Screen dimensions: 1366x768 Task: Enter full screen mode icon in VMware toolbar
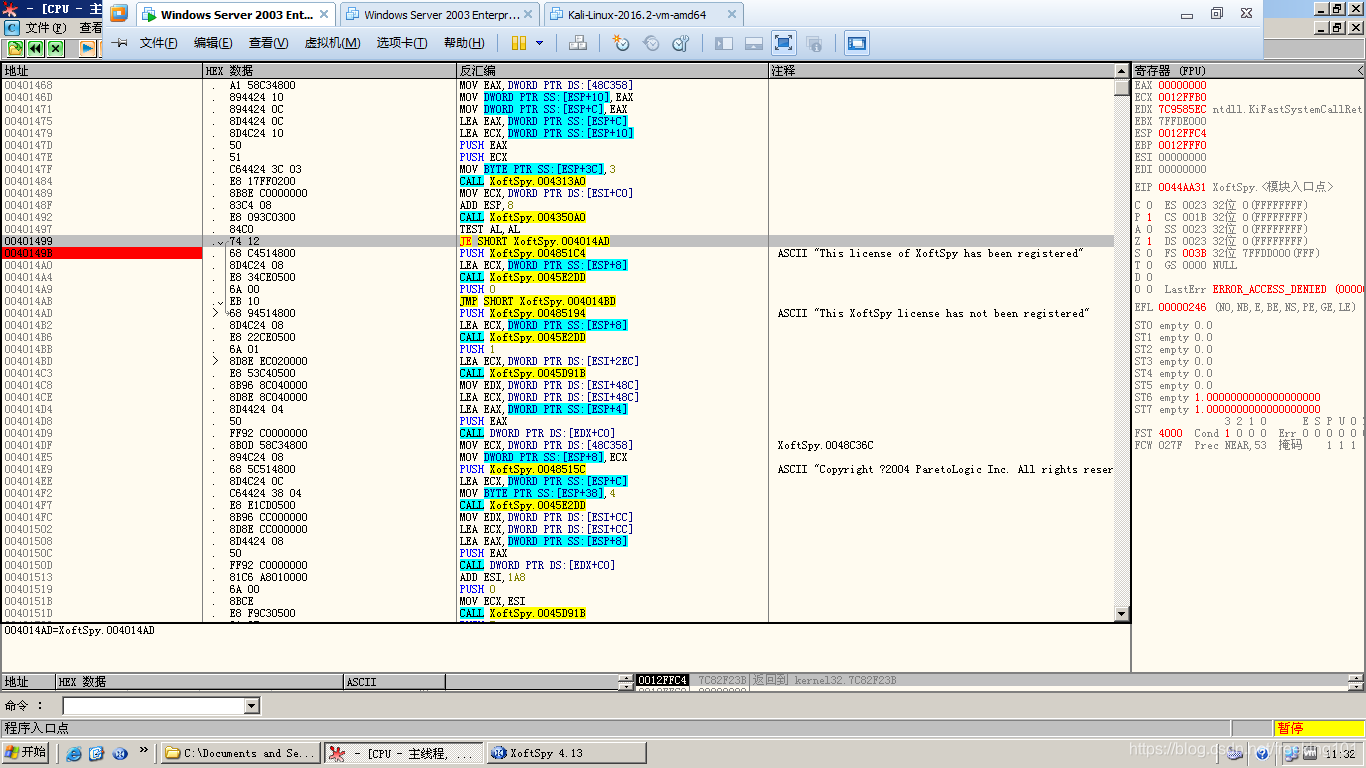click(783, 43)
